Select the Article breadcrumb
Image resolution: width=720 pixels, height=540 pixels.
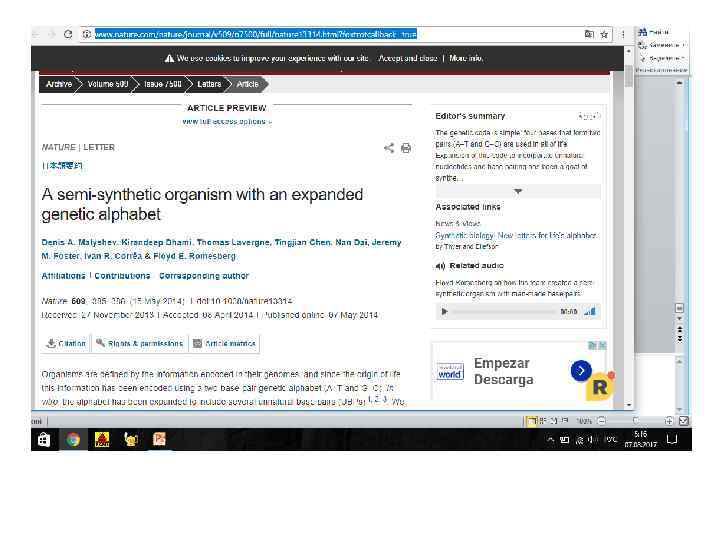click(248, 84)
